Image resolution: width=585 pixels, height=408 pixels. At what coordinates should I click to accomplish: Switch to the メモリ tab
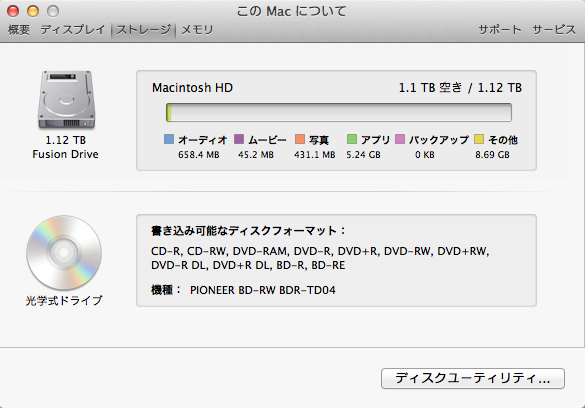pos(197,30)
